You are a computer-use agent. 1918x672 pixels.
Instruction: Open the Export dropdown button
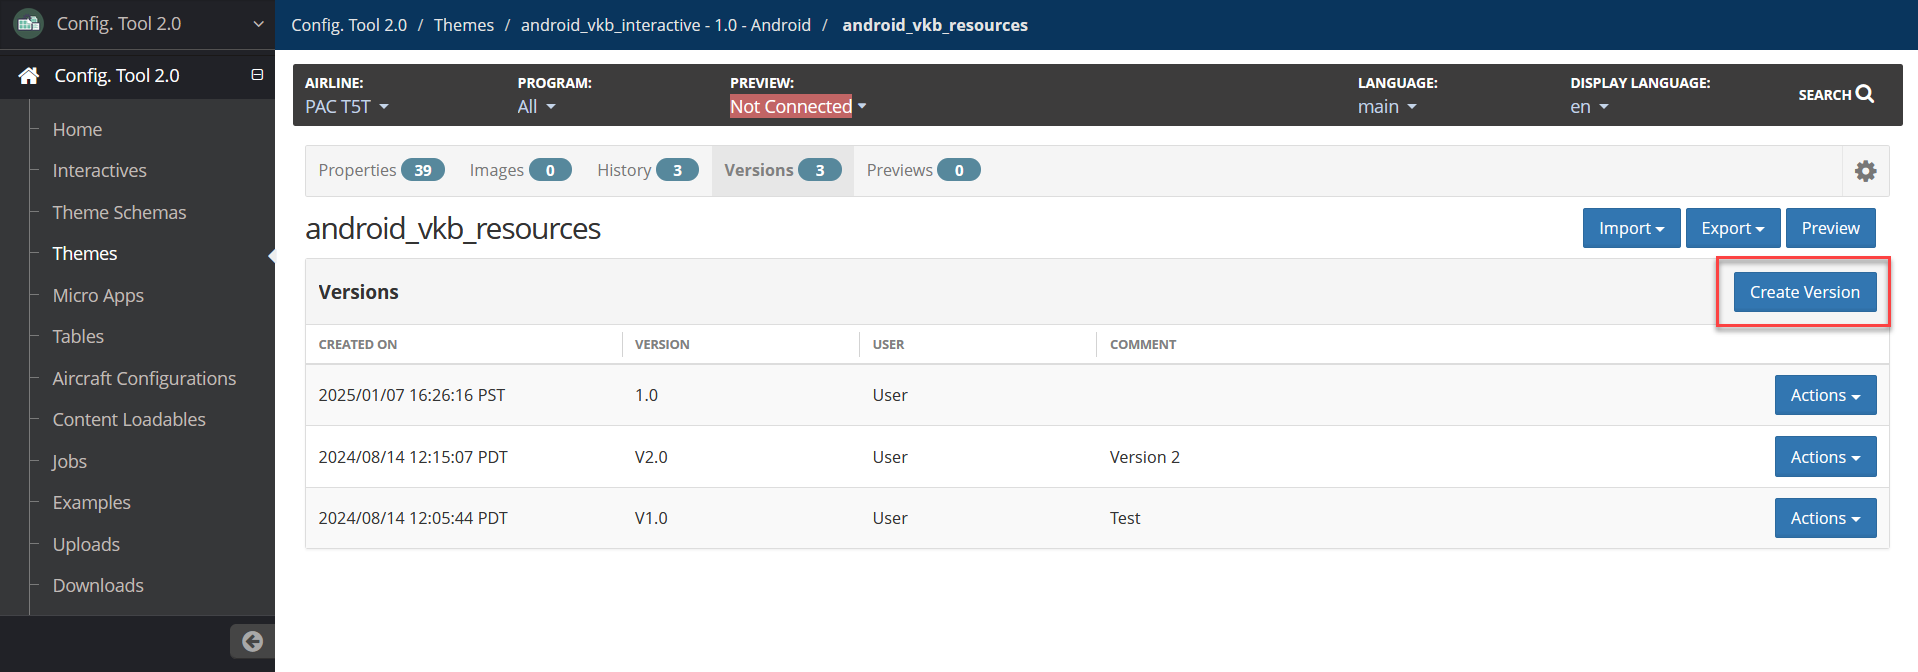pos(1733,228)
